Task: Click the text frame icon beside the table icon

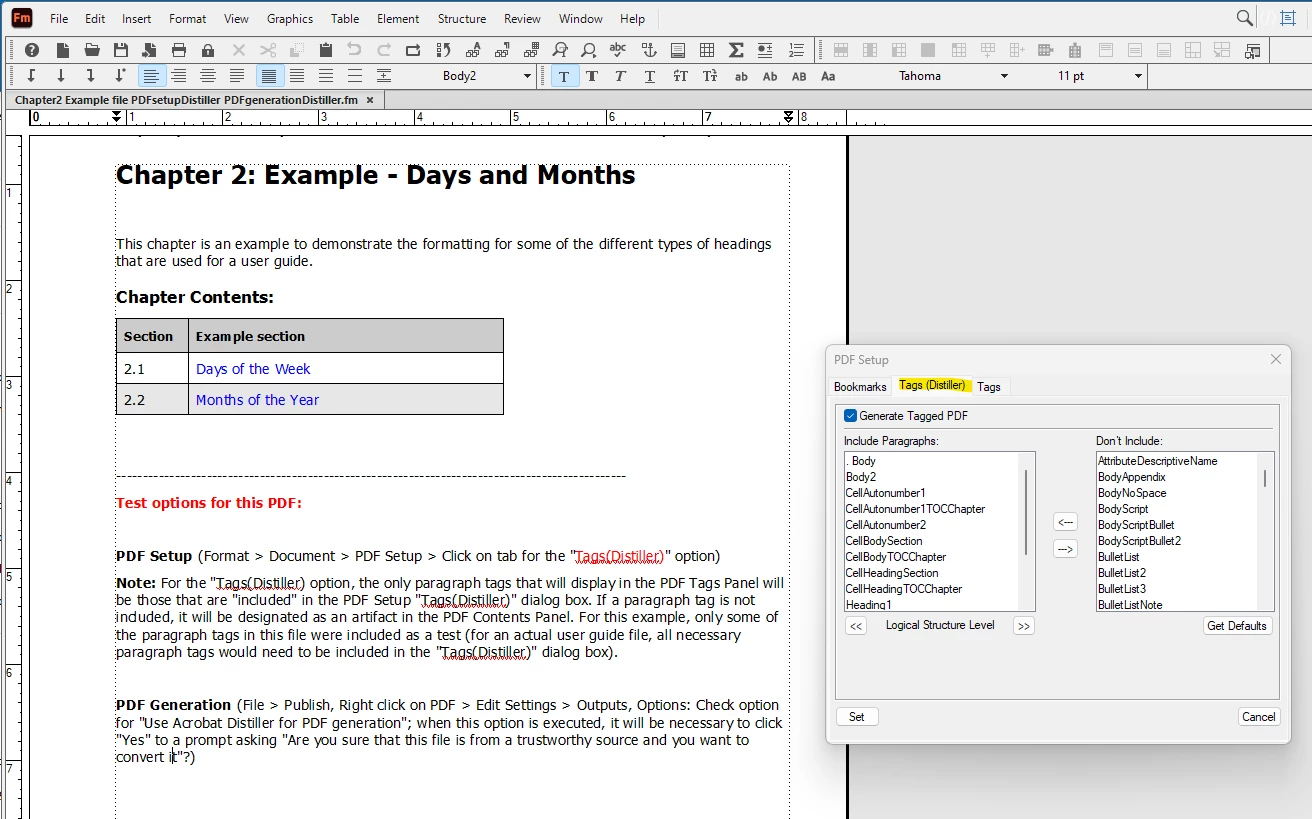Action: tap(678, 50)
